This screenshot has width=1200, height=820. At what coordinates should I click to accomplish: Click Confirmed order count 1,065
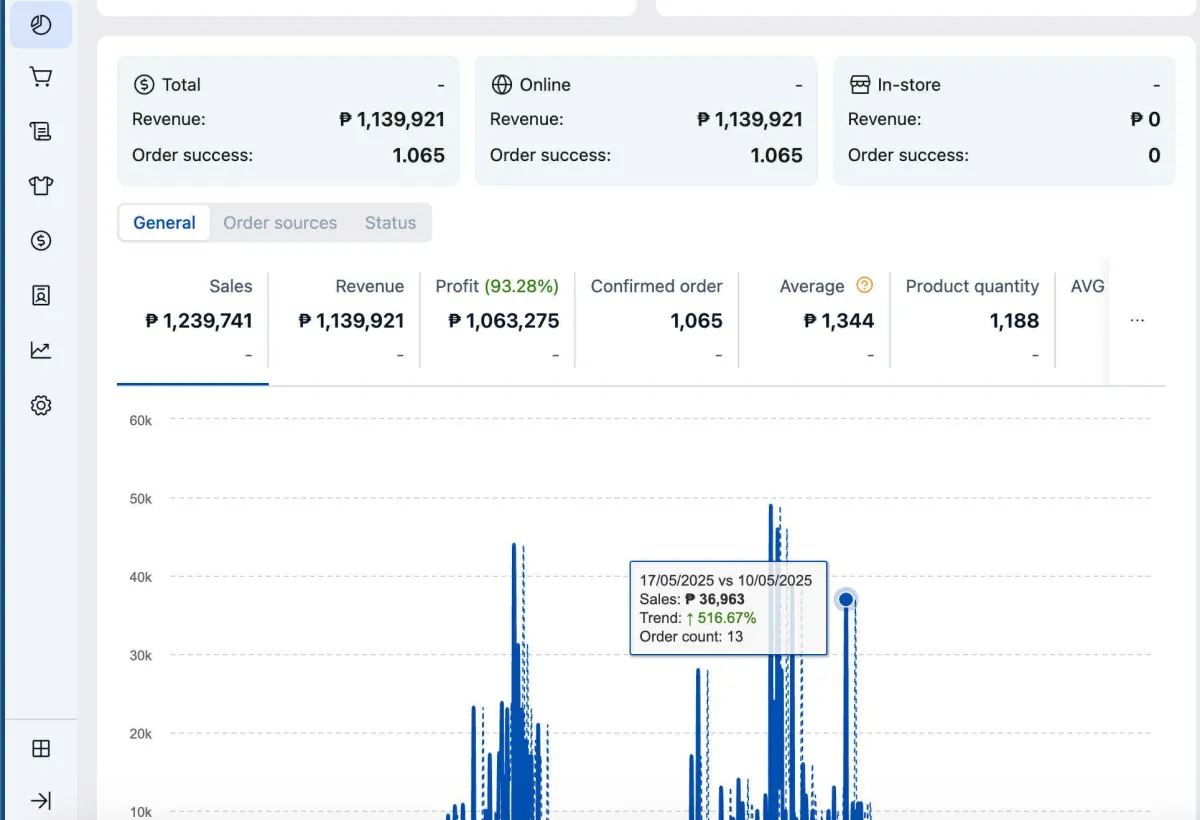696,321
